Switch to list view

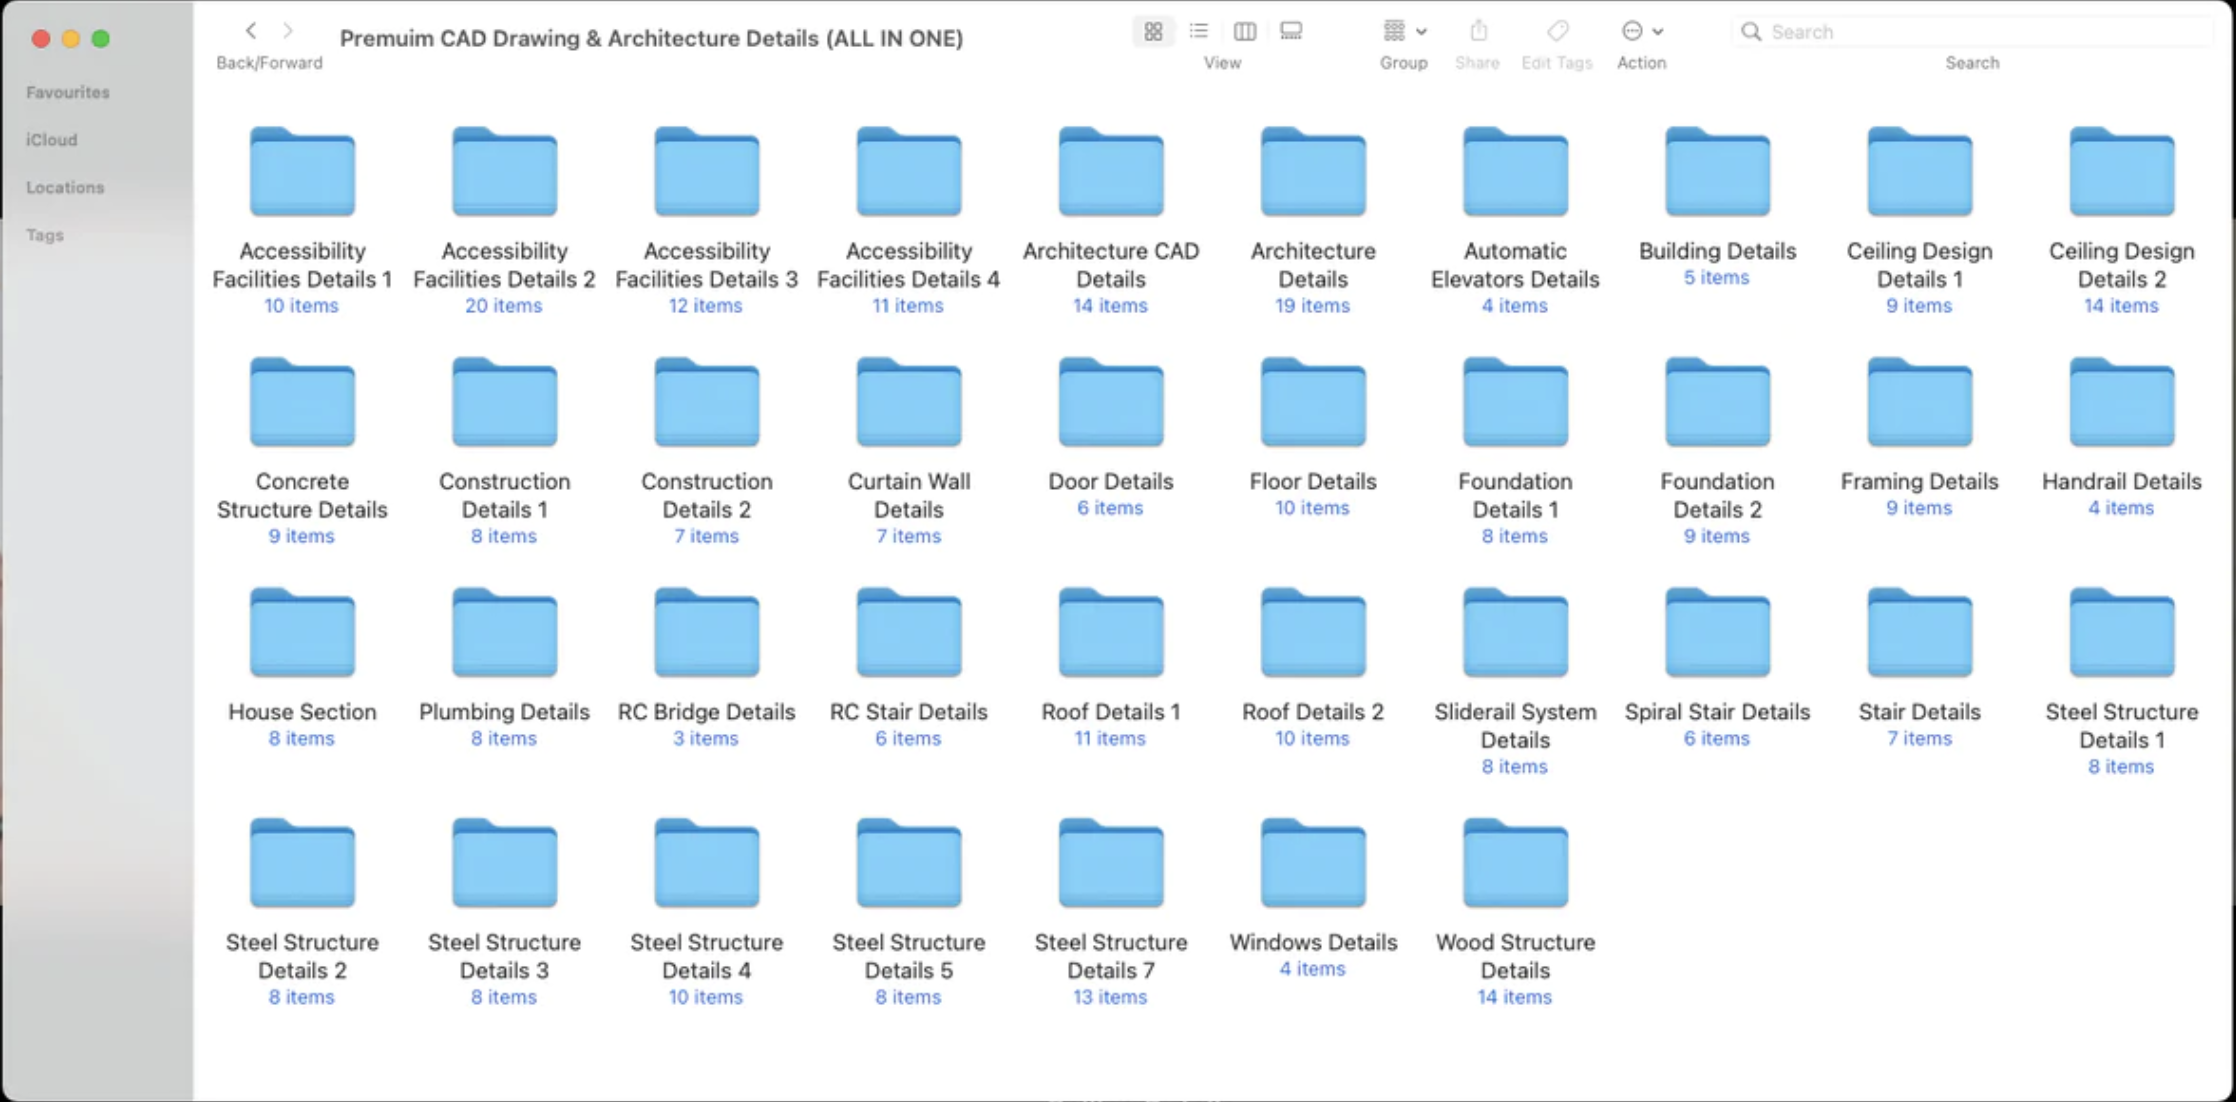pos(1198,32)
